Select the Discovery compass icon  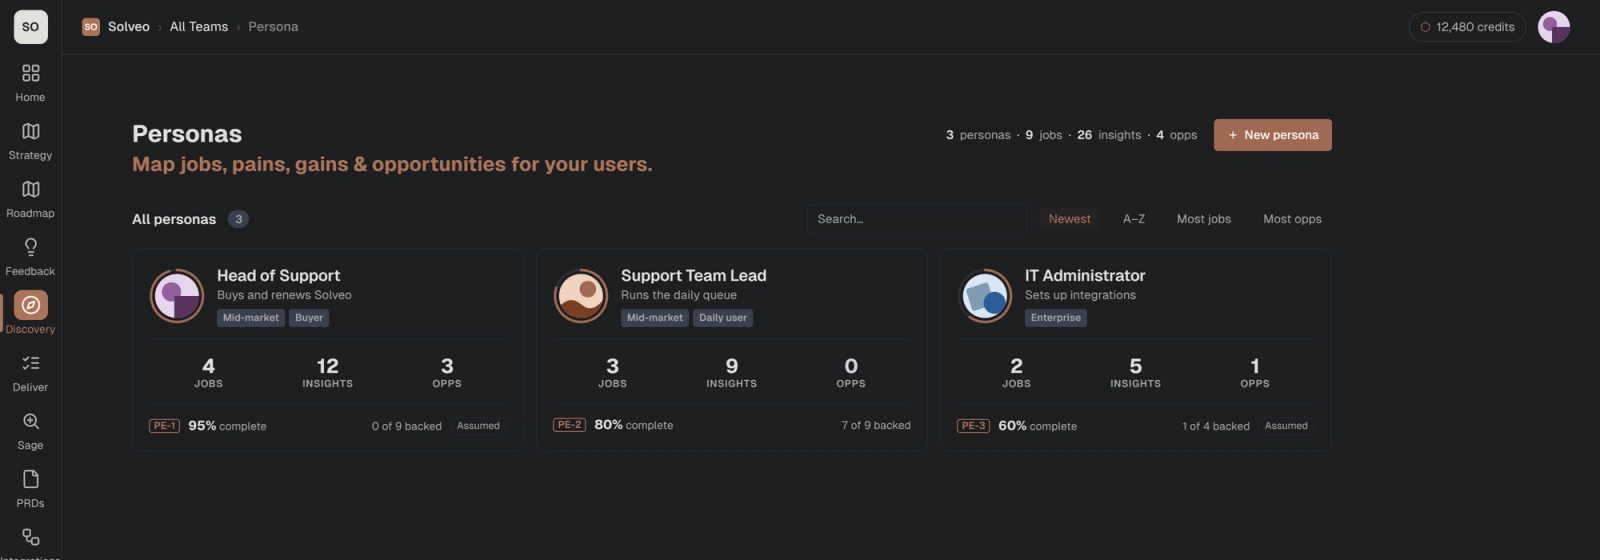tap(31, 305)
